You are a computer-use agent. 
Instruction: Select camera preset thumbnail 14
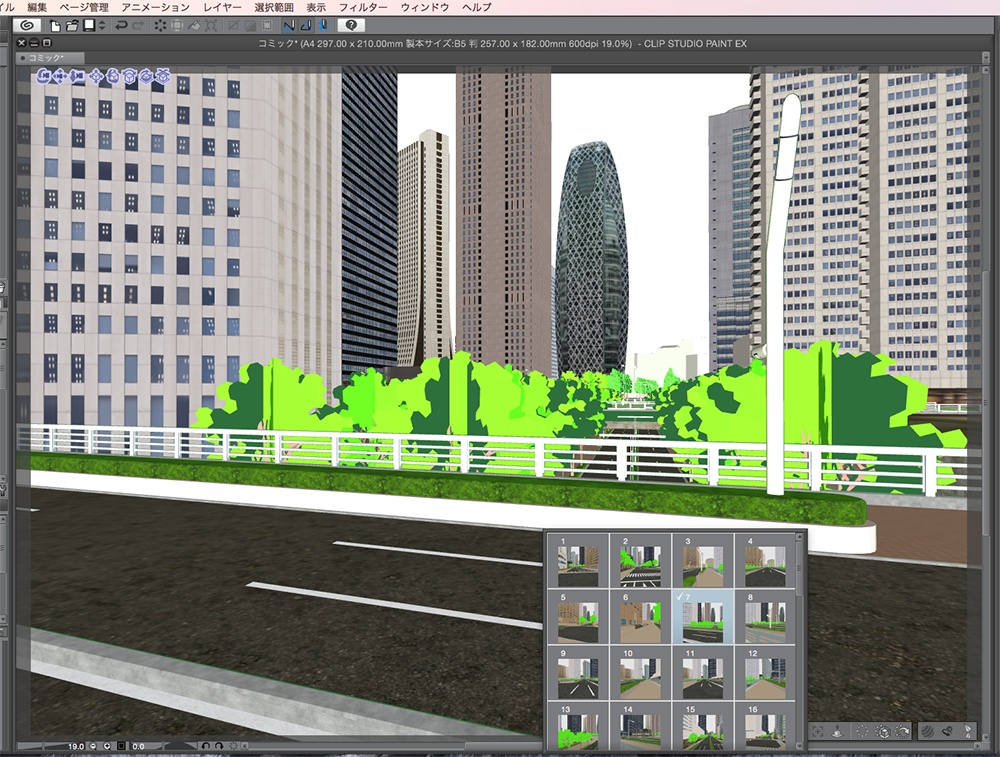[640, 726]
